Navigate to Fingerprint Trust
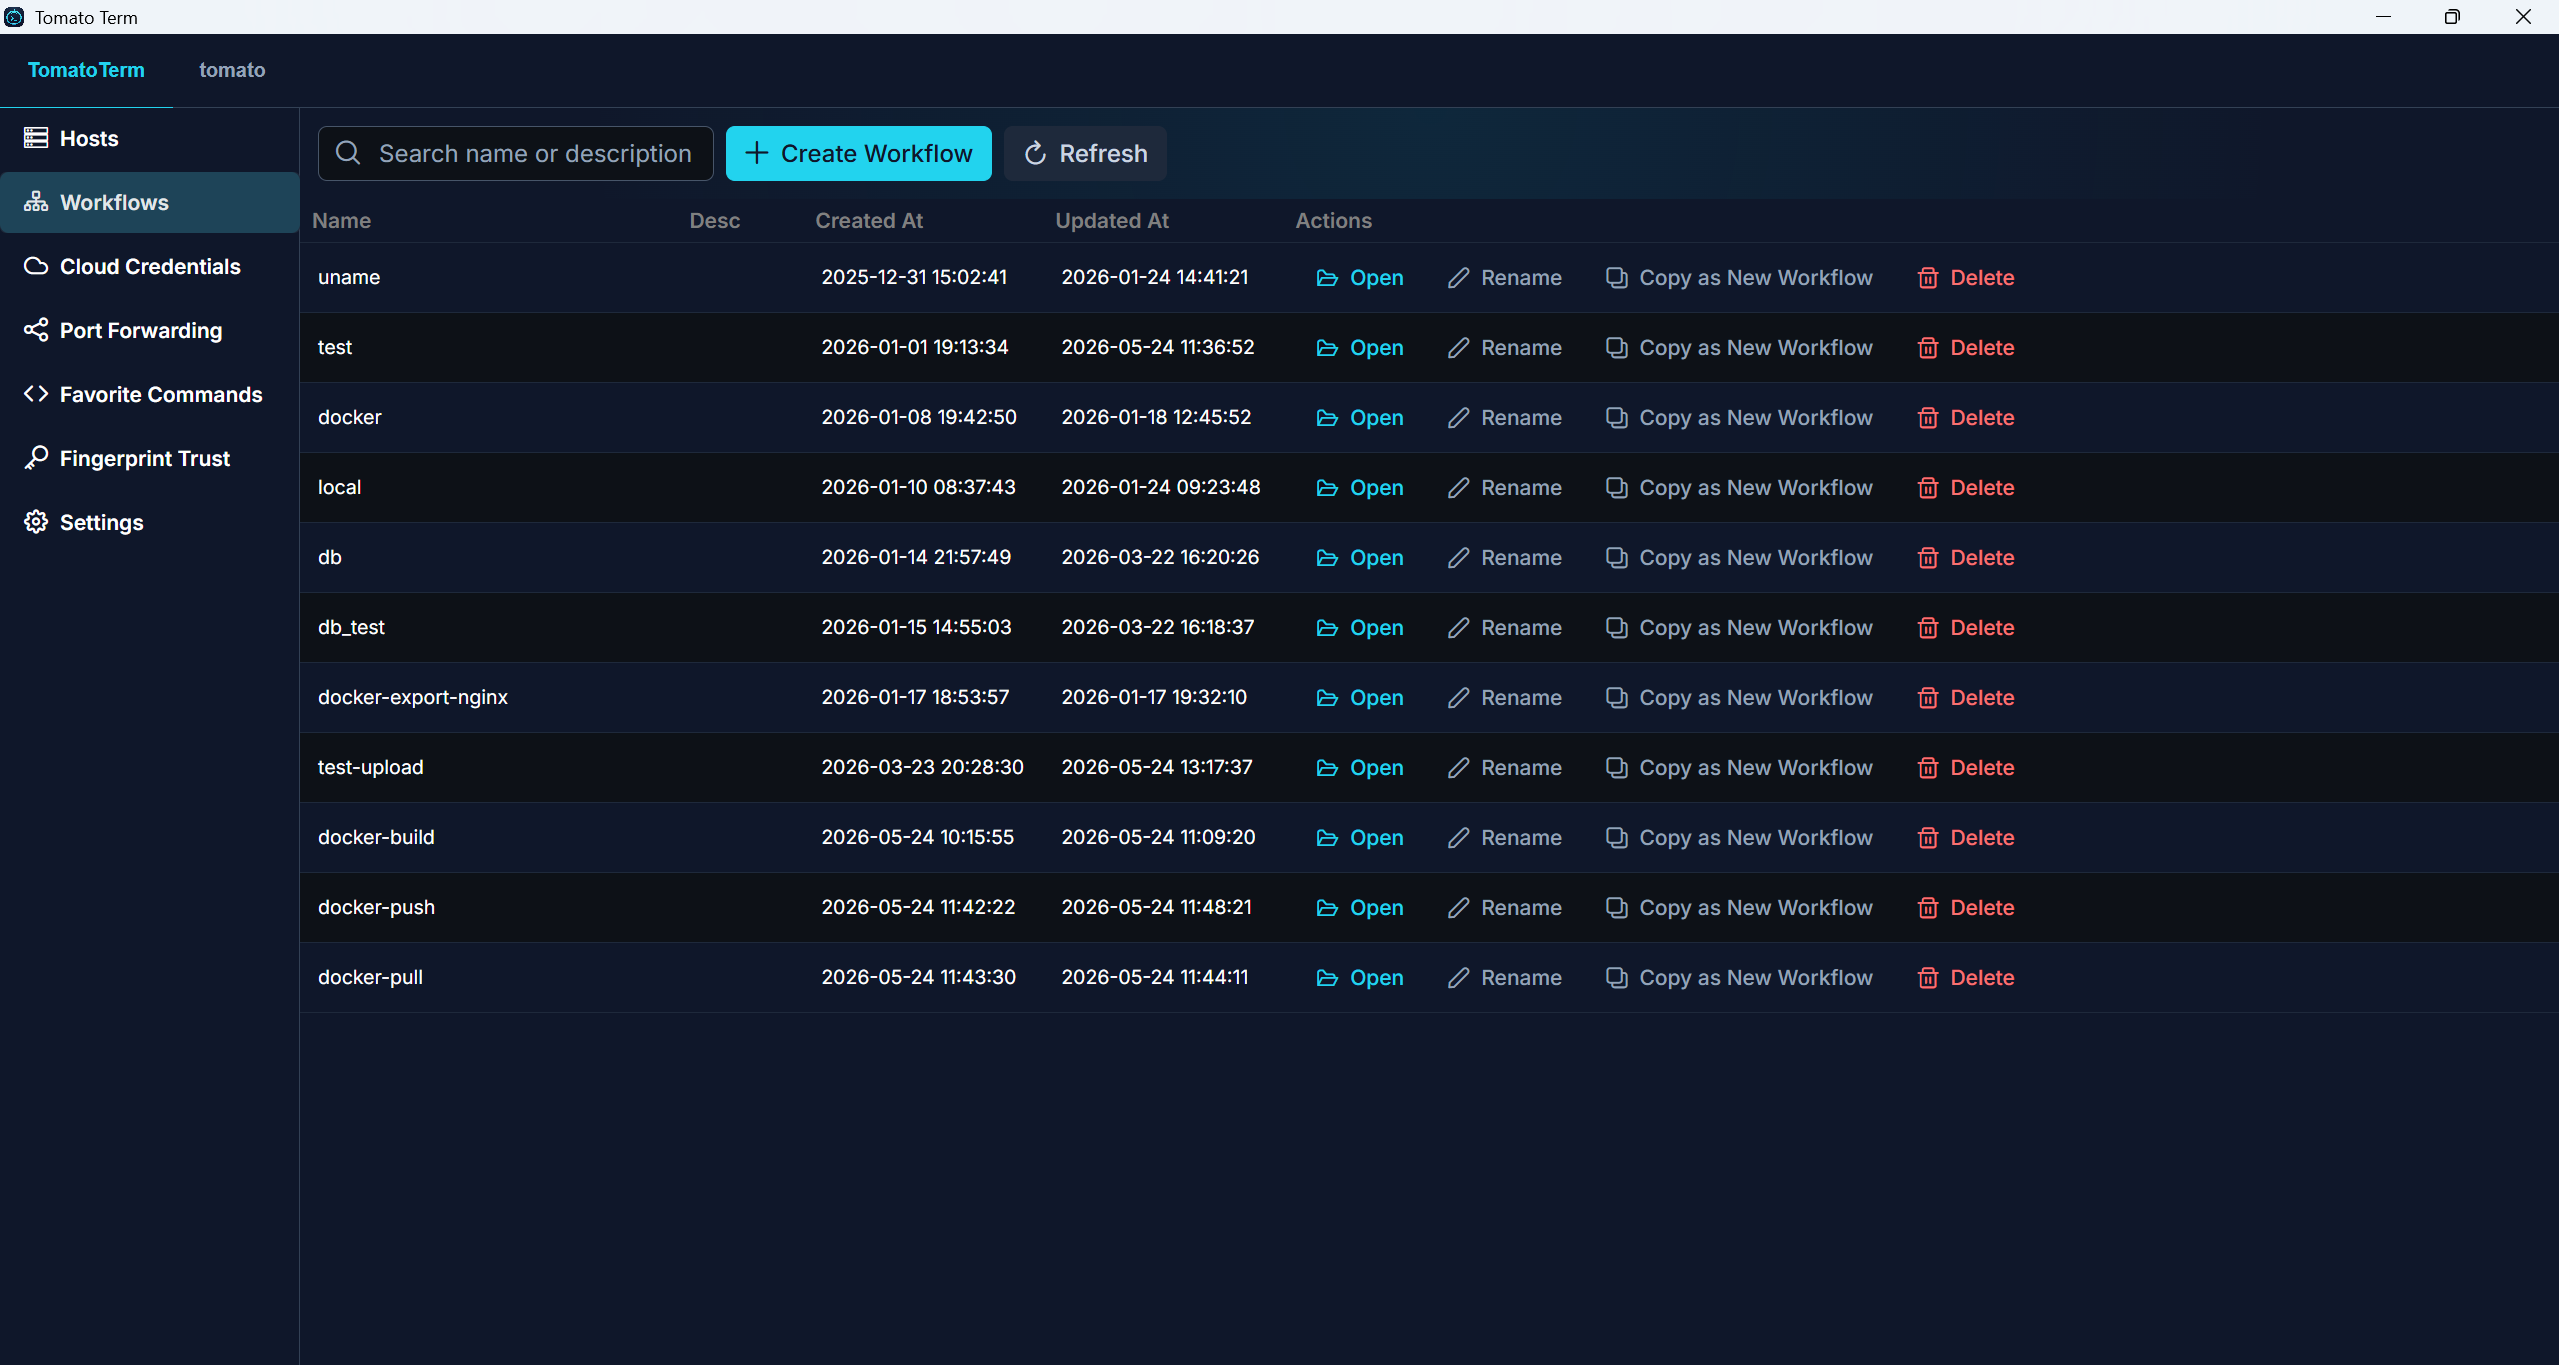 coord(150,458)
